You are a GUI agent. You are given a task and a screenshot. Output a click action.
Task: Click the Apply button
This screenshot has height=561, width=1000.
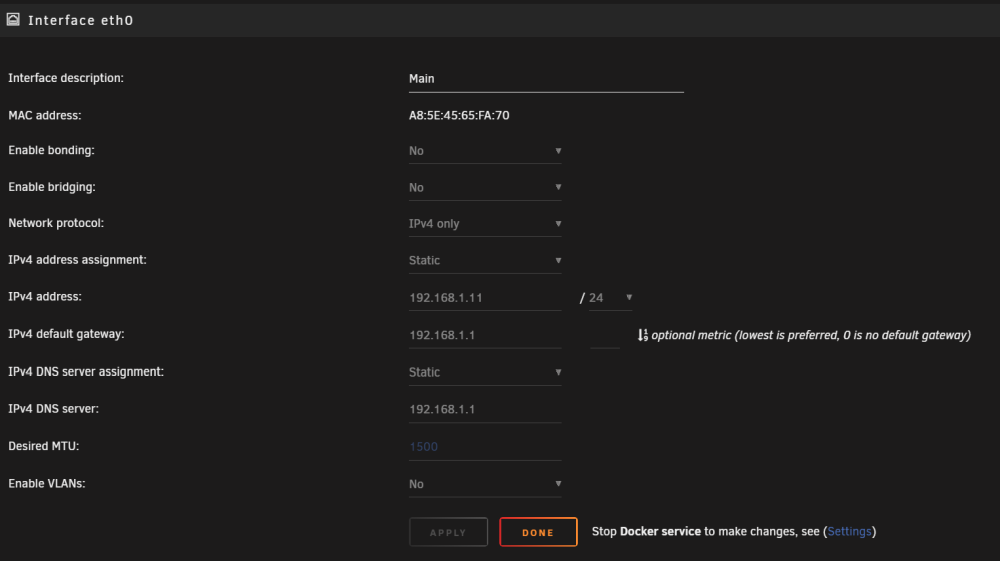448,532
